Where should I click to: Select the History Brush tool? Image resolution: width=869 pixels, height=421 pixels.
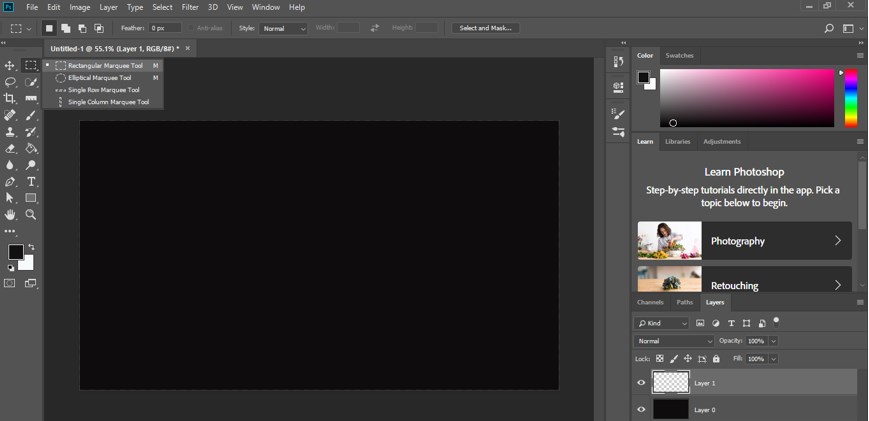click(31, 132)
